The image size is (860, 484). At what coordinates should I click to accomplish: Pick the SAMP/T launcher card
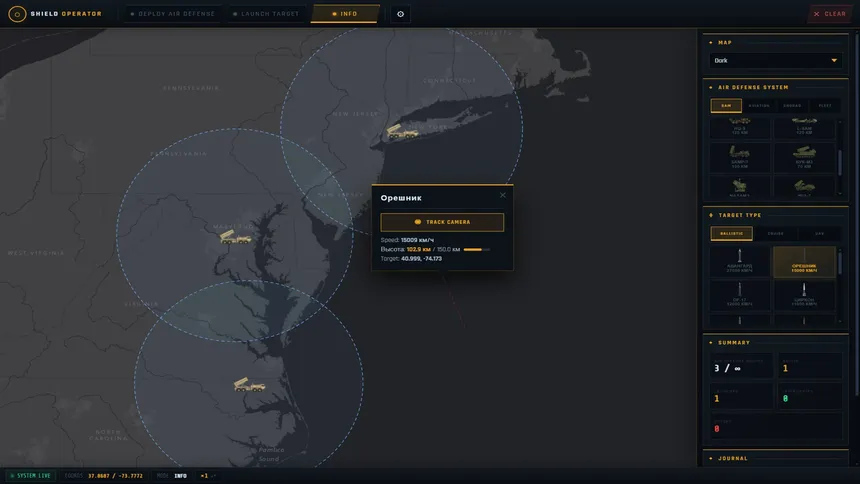[x=739, y=156]
